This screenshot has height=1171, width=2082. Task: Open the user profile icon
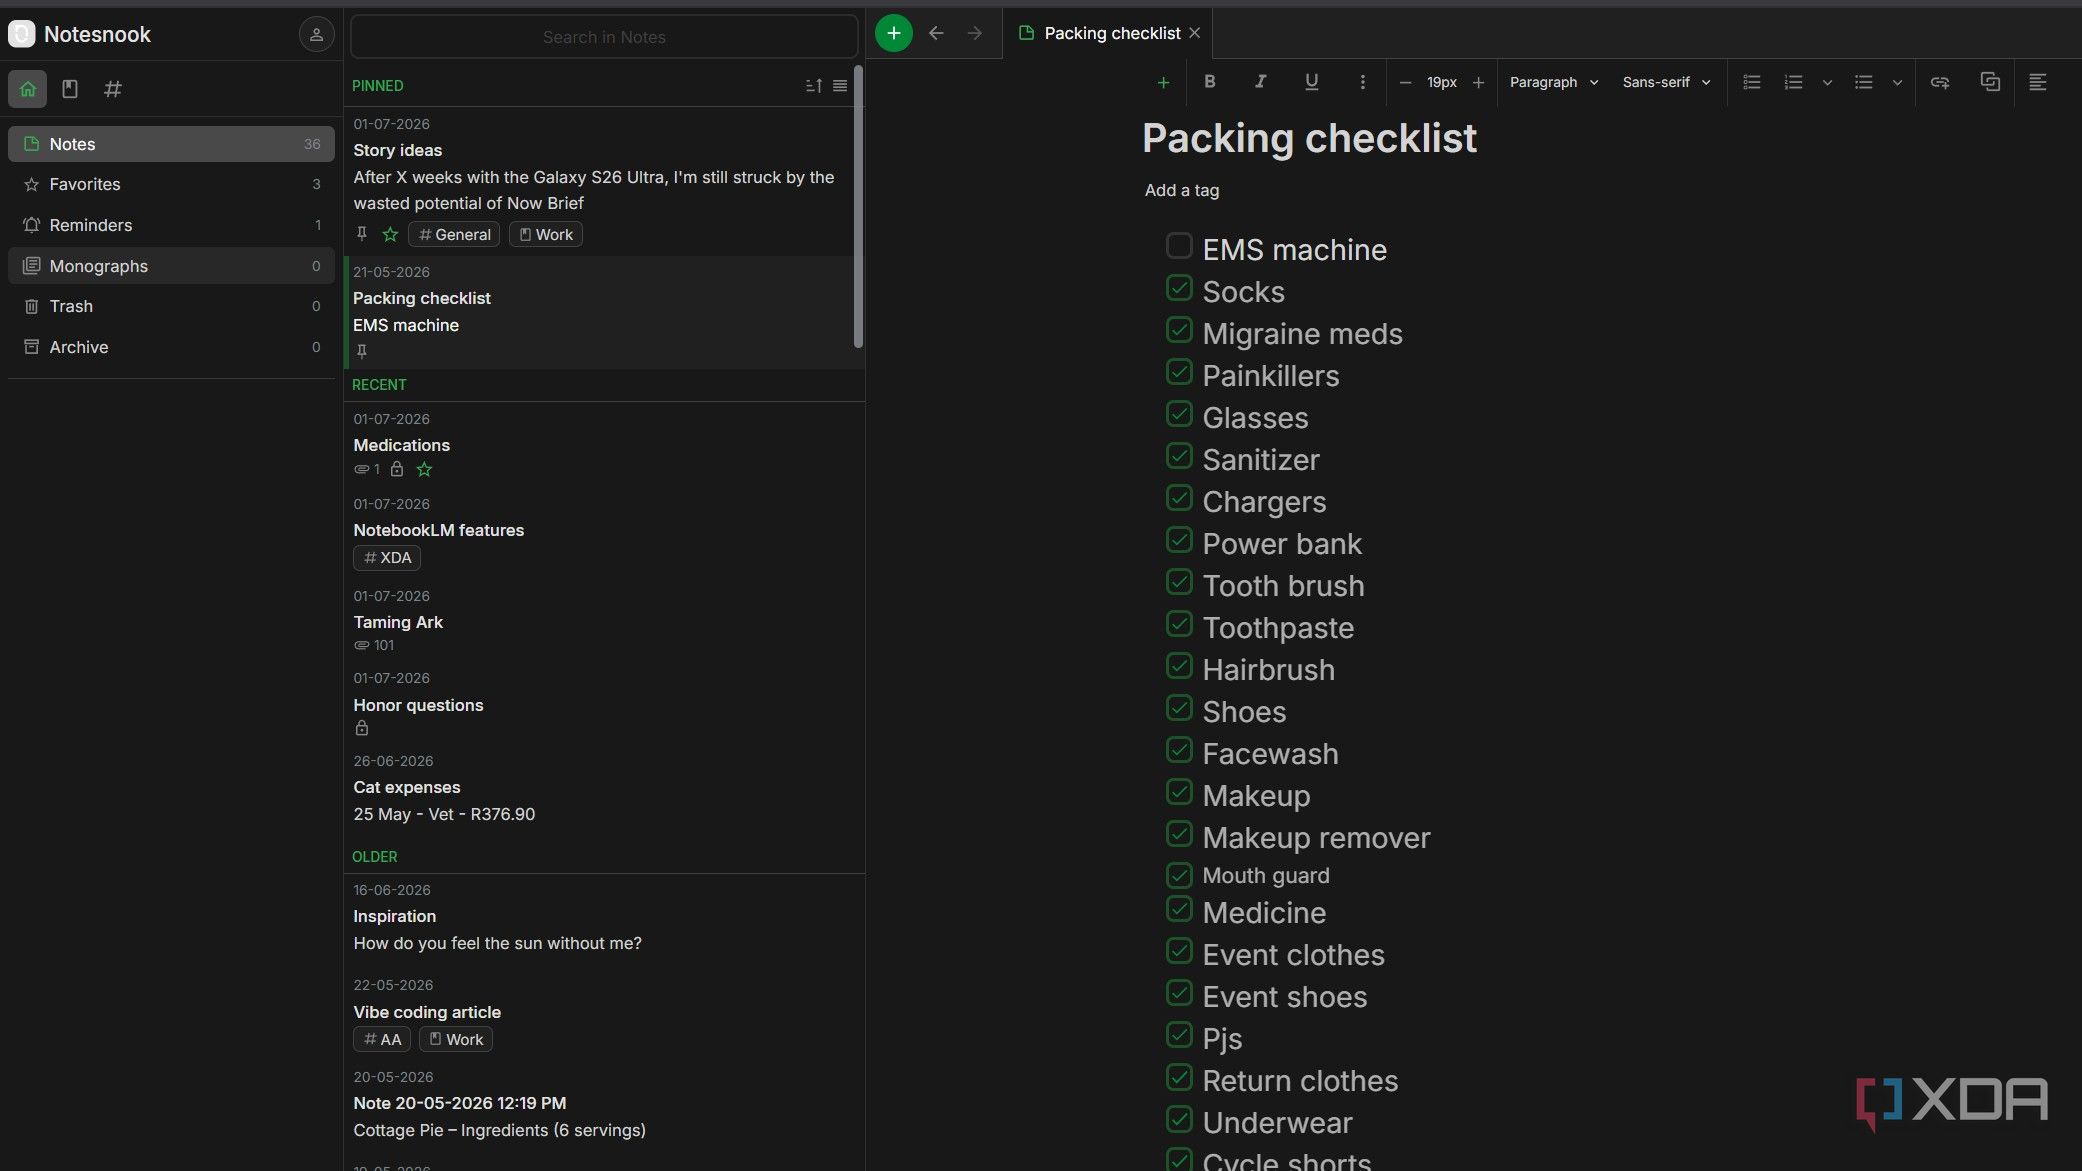(x=316, y=35)
